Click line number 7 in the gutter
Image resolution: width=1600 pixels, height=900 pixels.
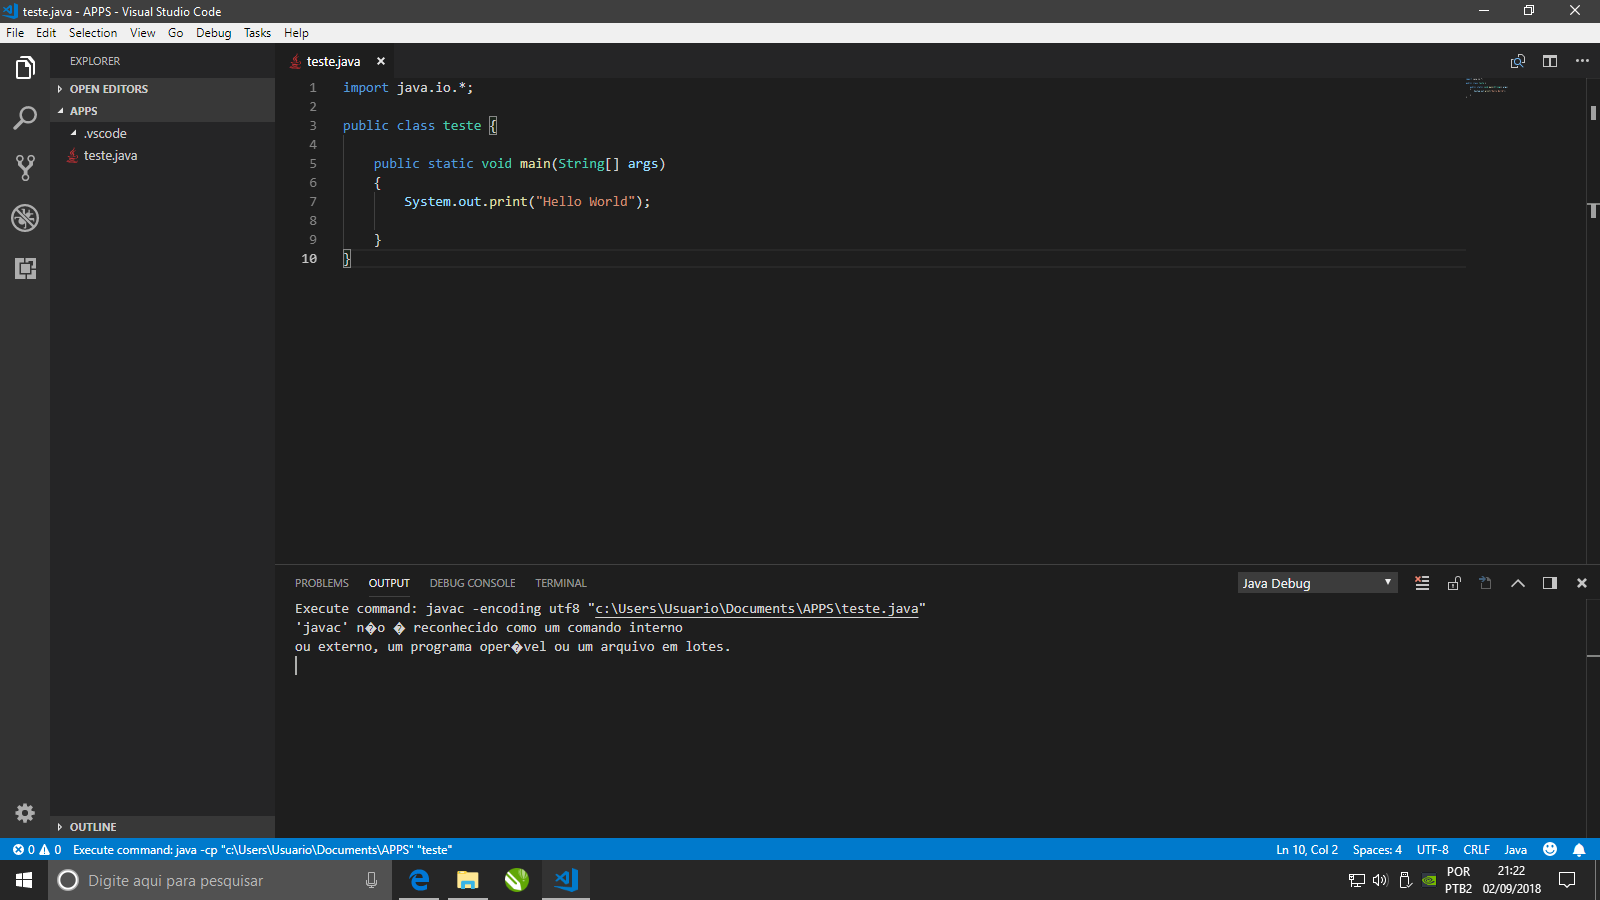[x=313, y=202]
